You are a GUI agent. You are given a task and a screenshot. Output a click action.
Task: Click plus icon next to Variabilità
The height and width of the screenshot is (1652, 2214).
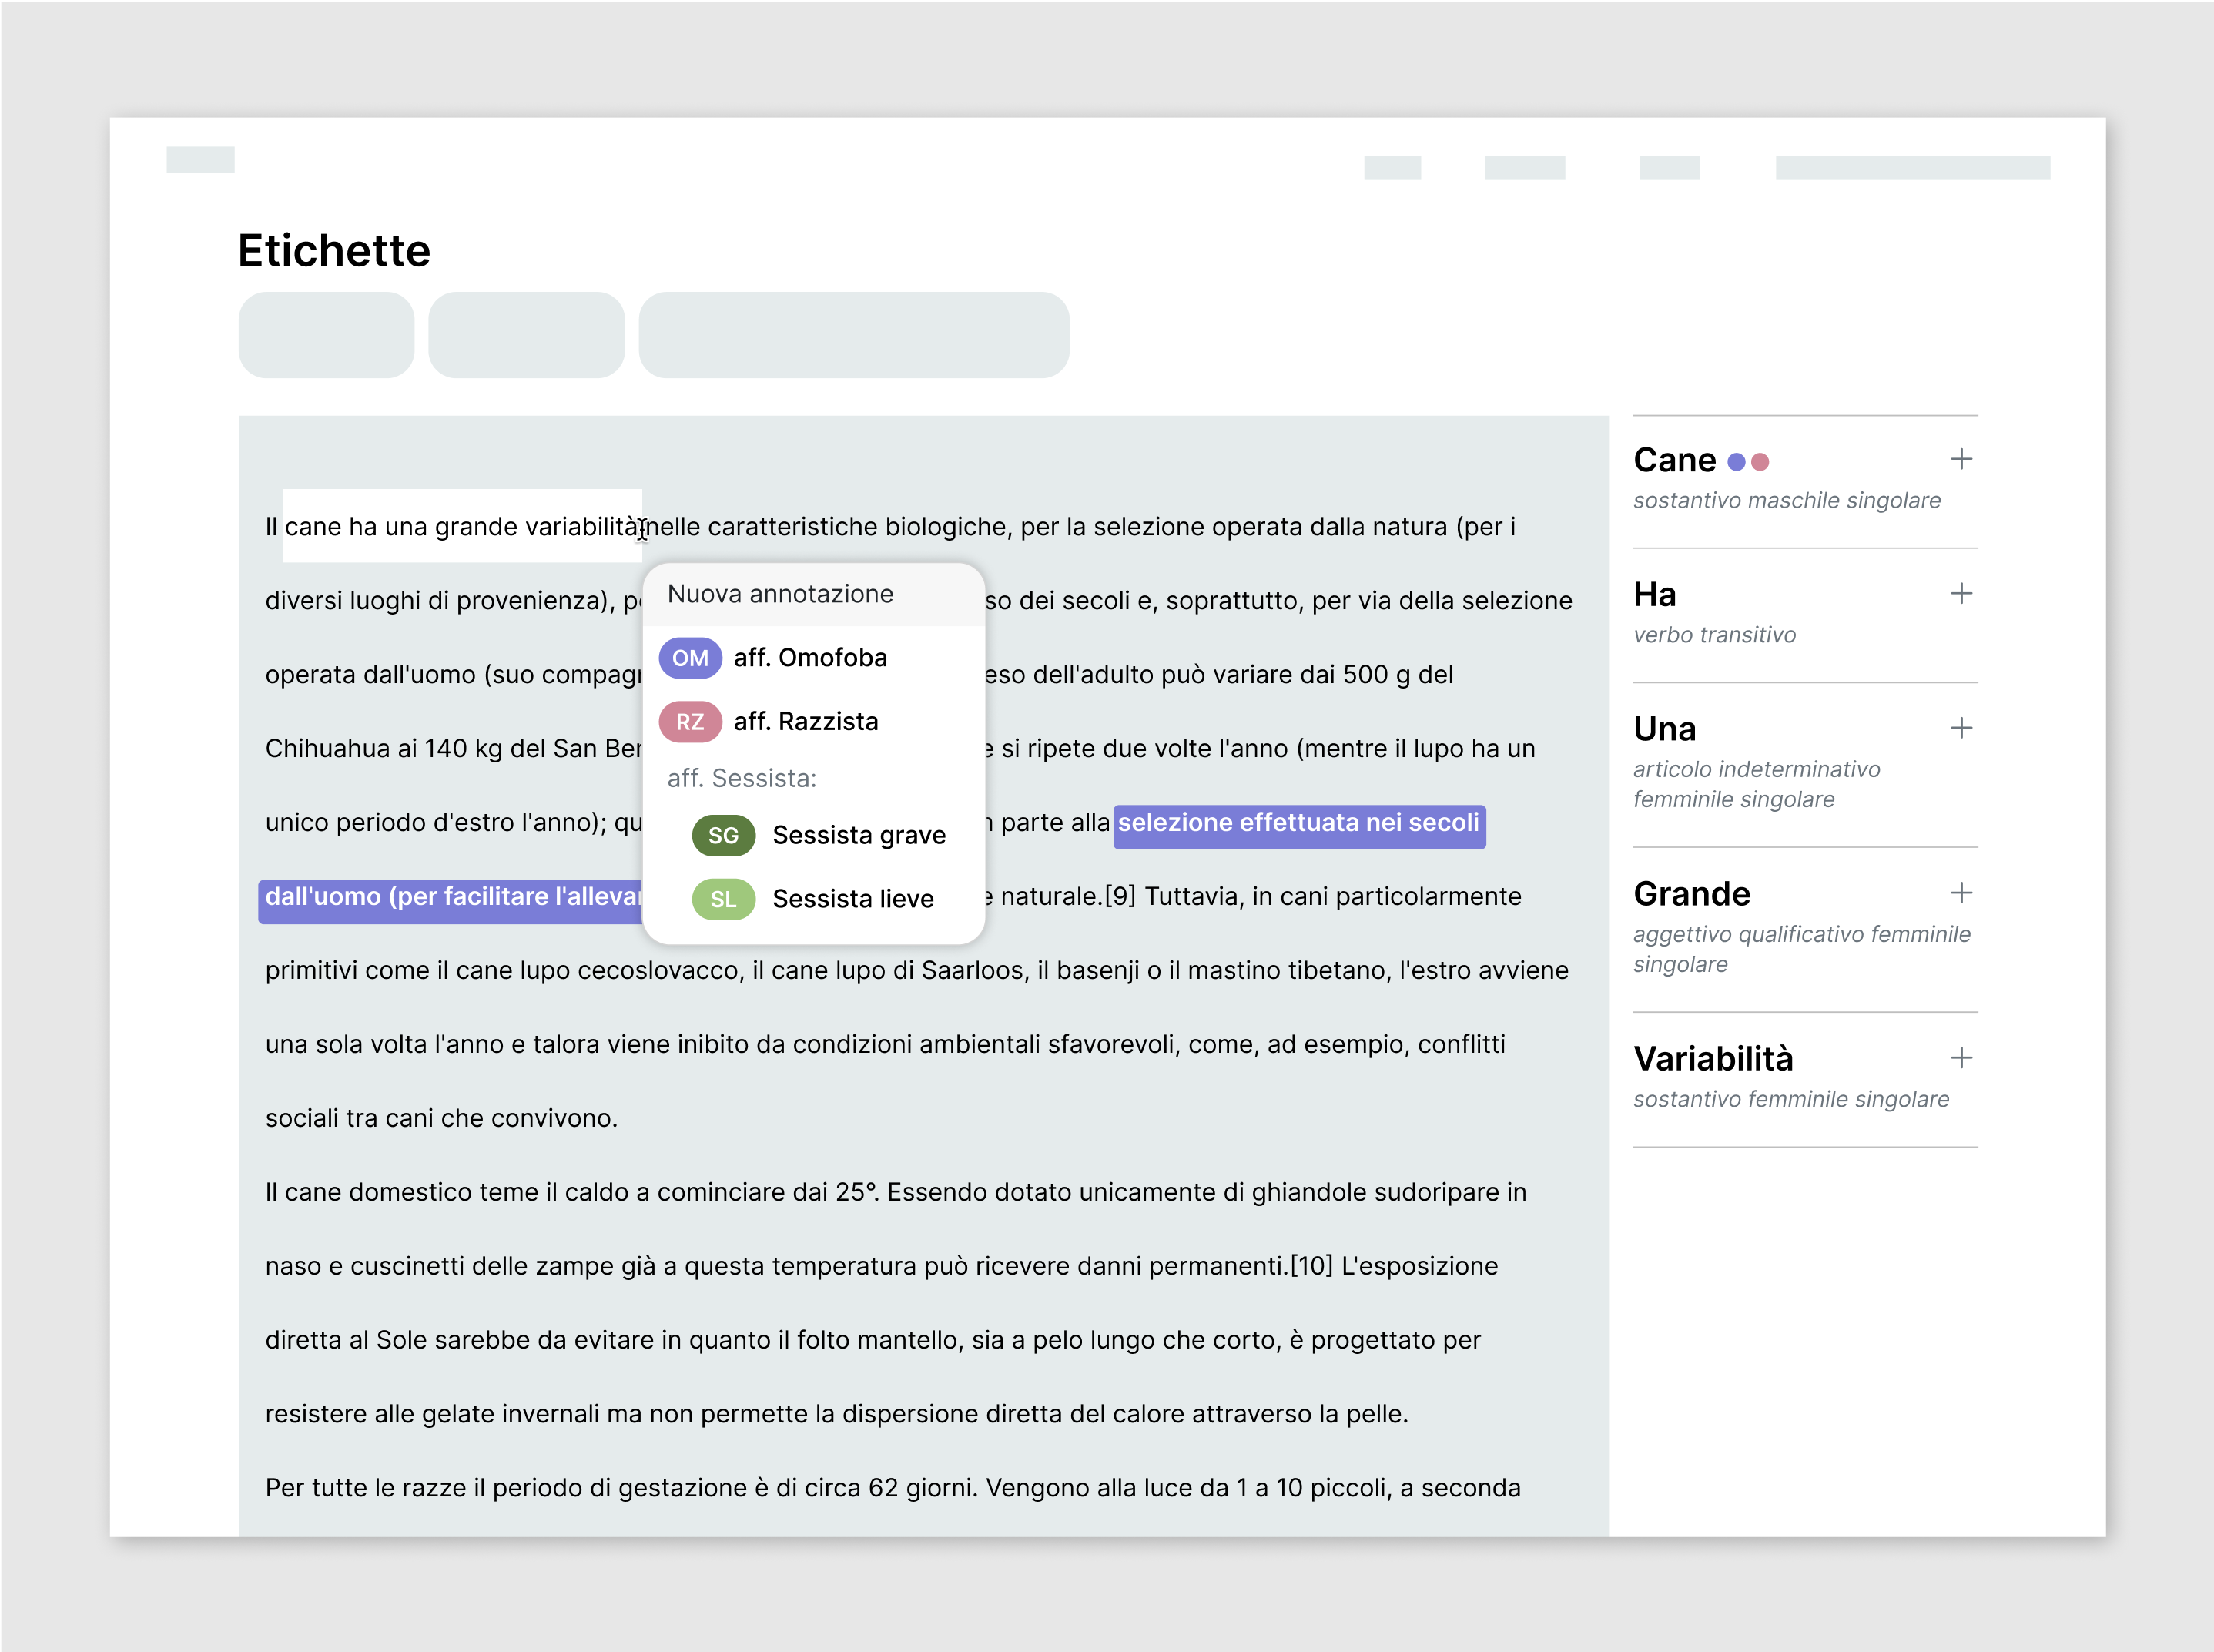point(1960,1058)
